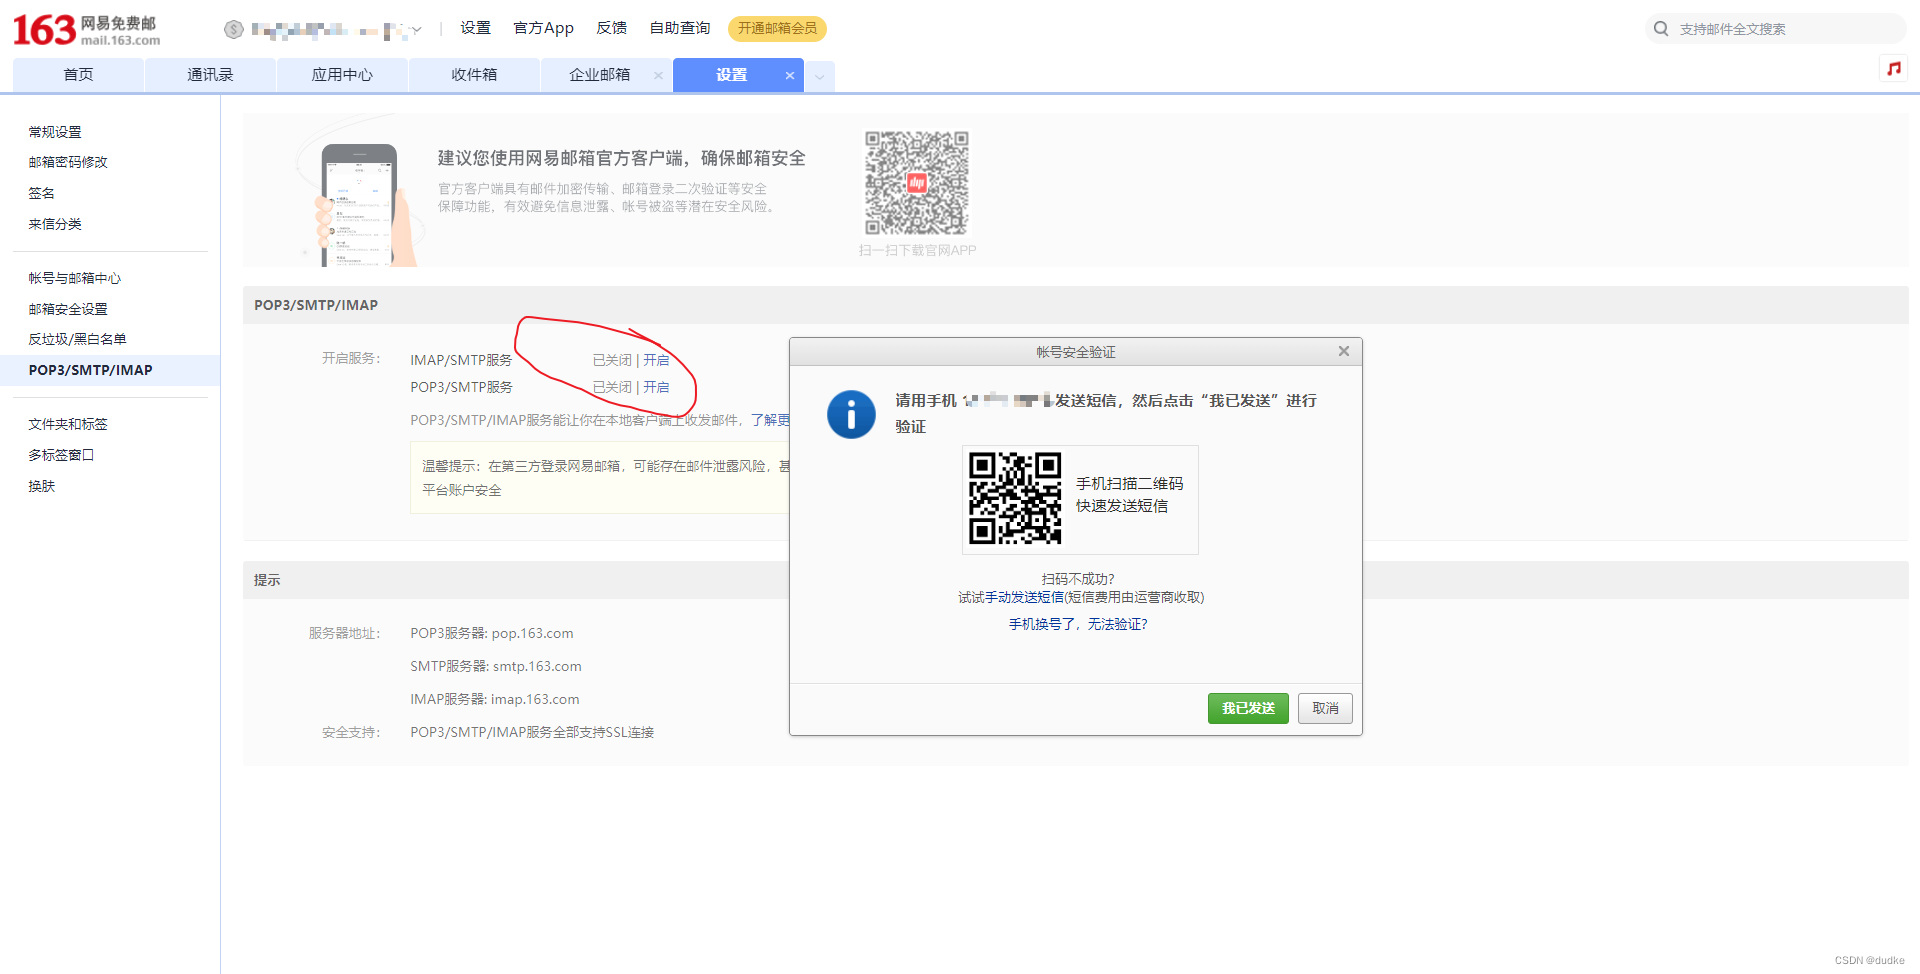The height and width of the screenshot is (974, 1920).
Task: Open the music note icon at top right
Action: click(1893, 68)
